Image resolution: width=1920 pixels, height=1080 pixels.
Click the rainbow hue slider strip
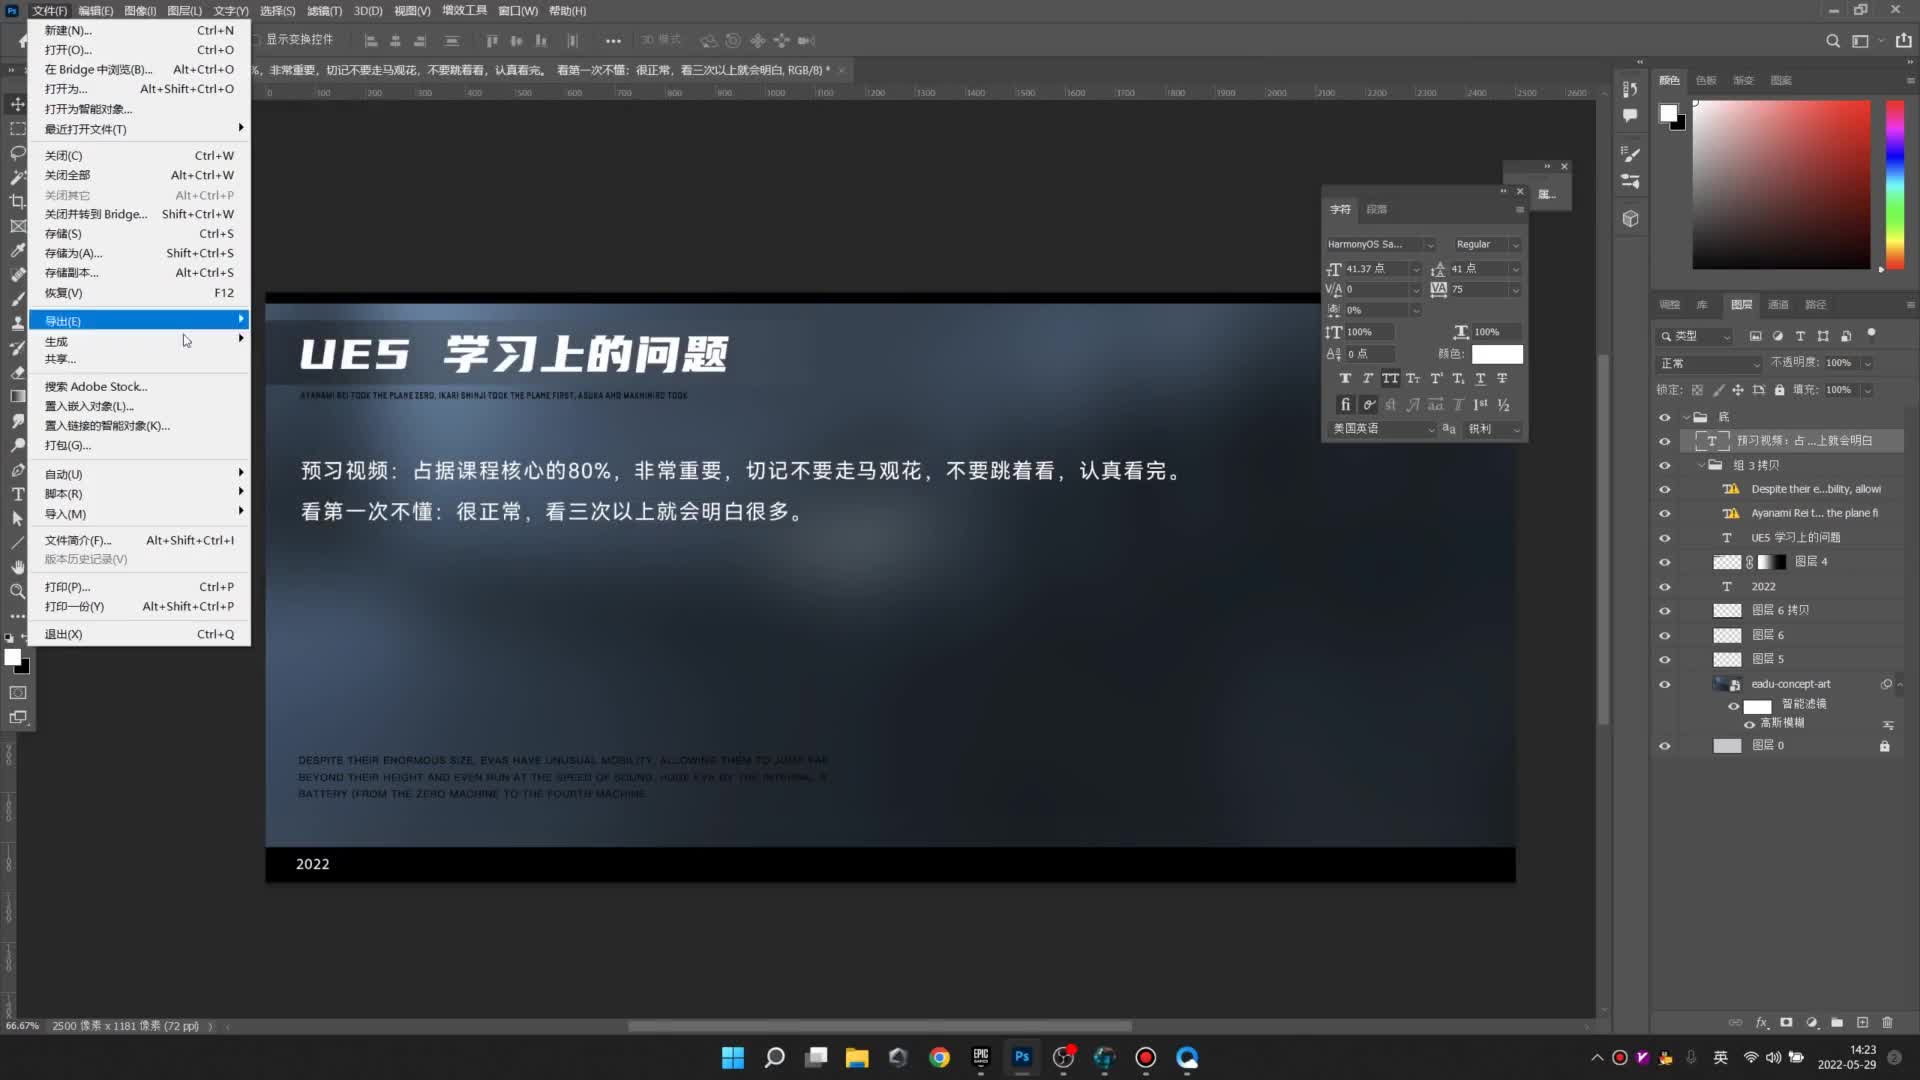coord(1895,184)
